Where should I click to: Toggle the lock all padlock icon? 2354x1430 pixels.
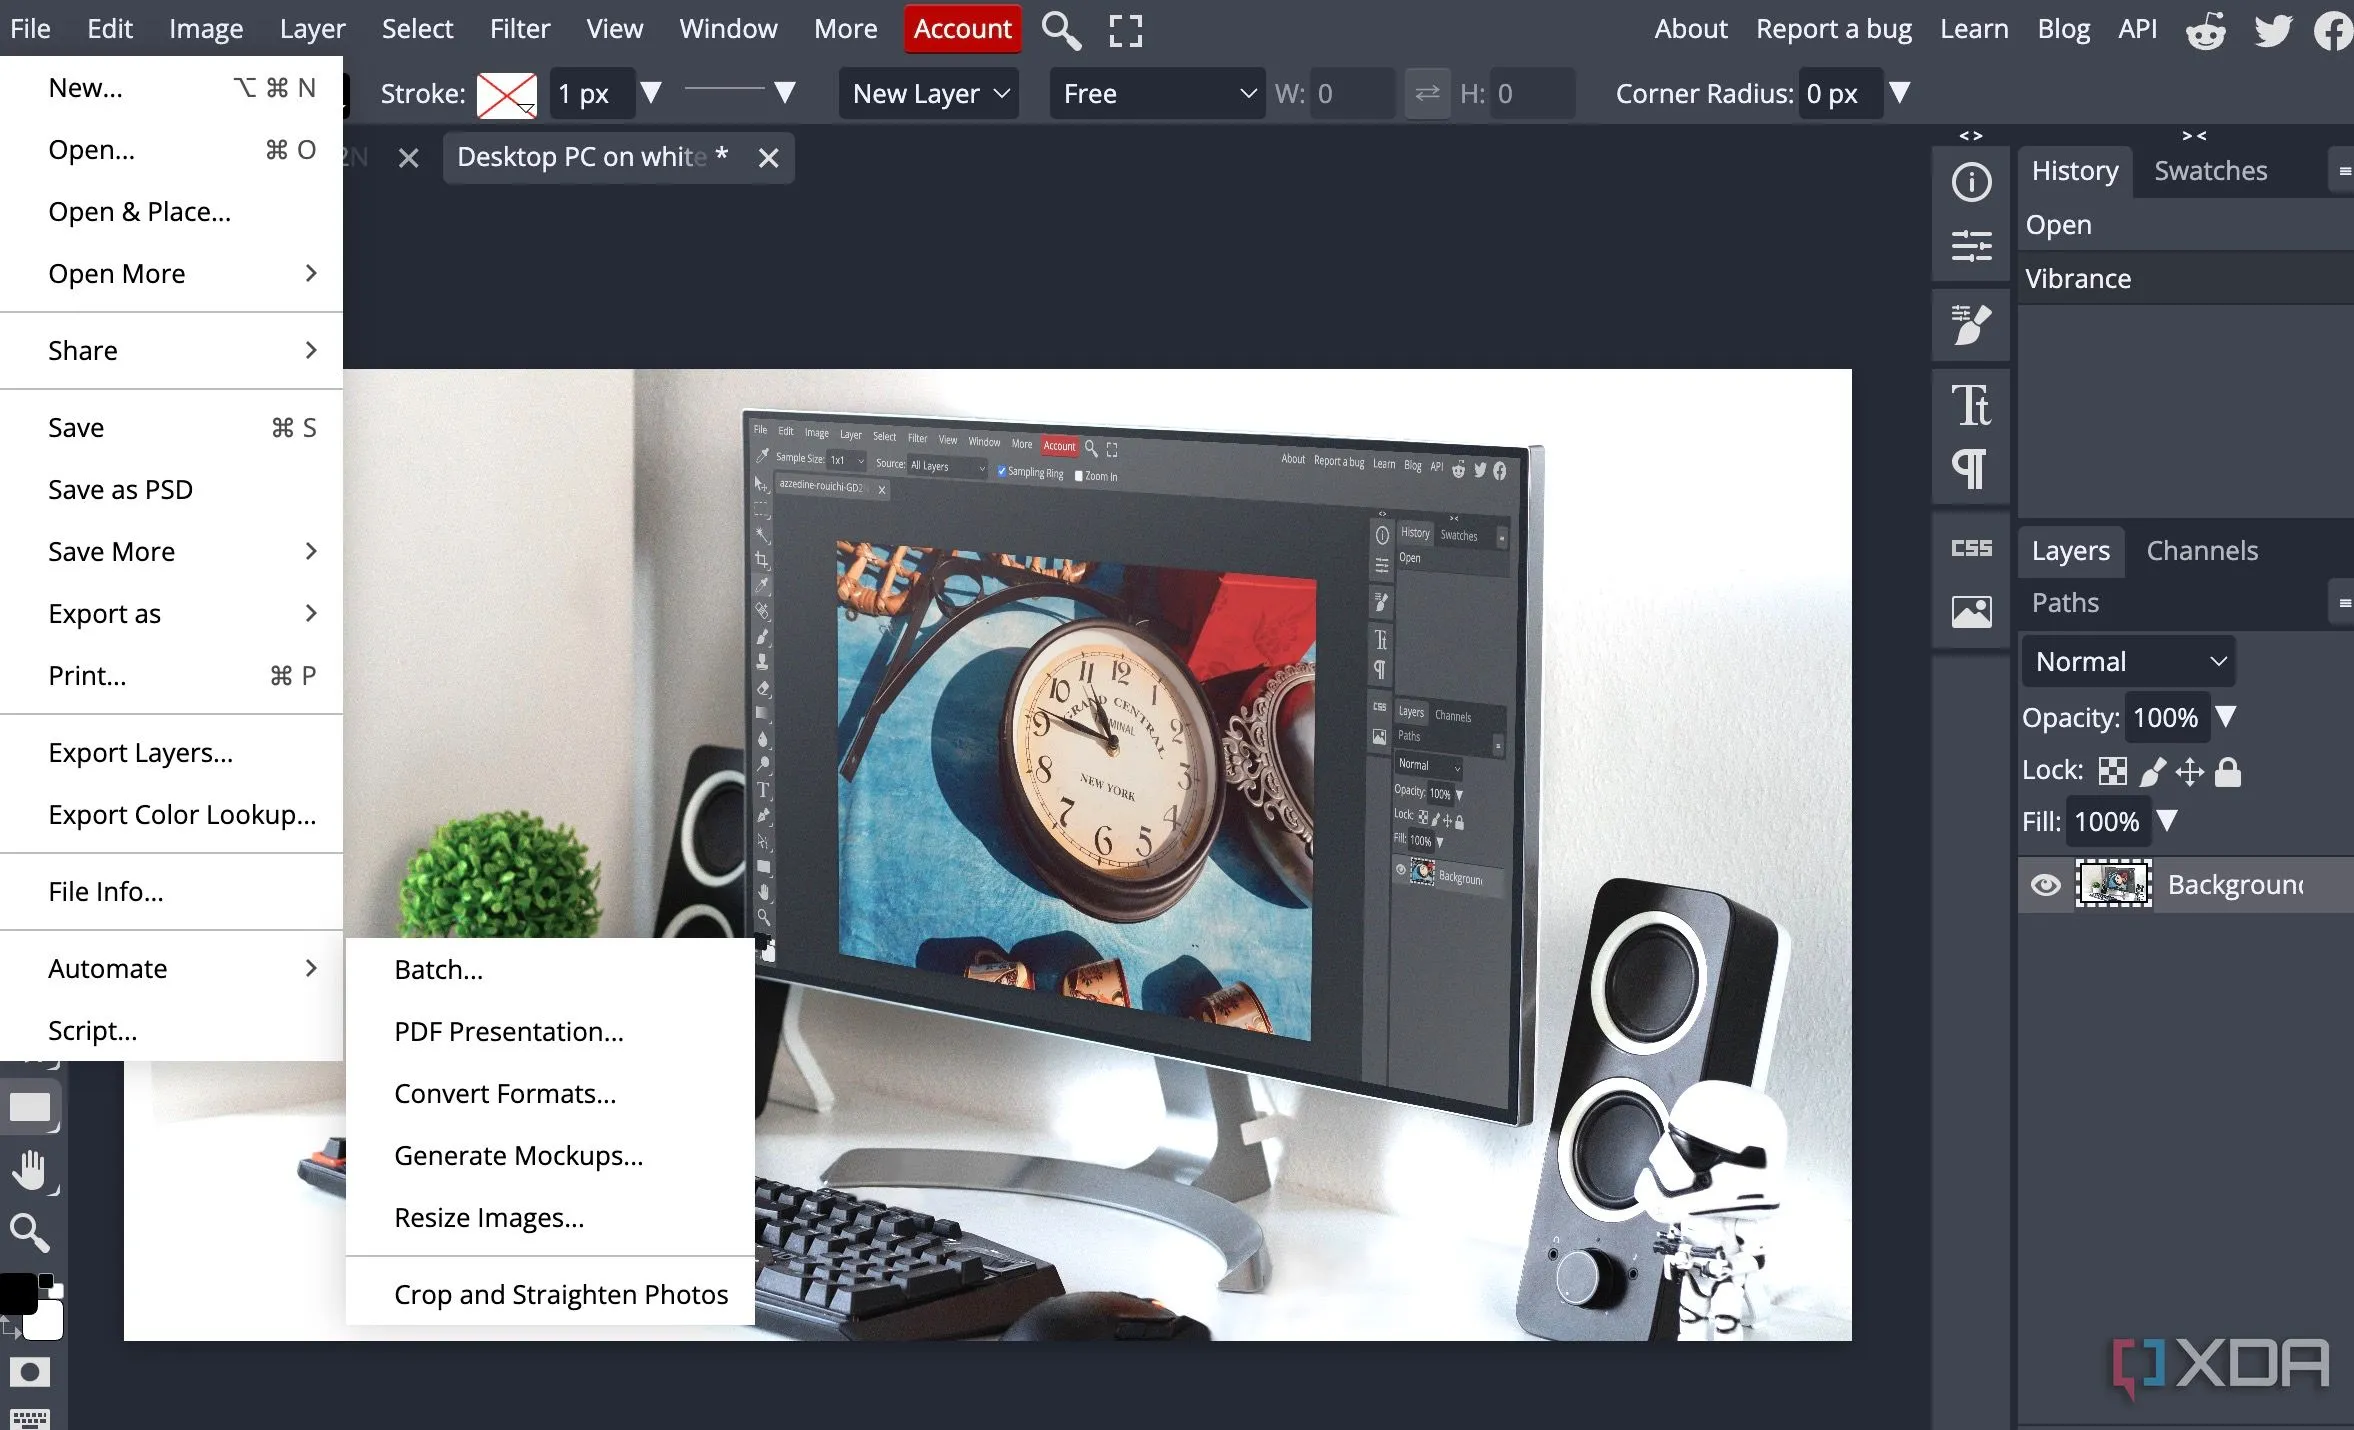(2228, 771)
